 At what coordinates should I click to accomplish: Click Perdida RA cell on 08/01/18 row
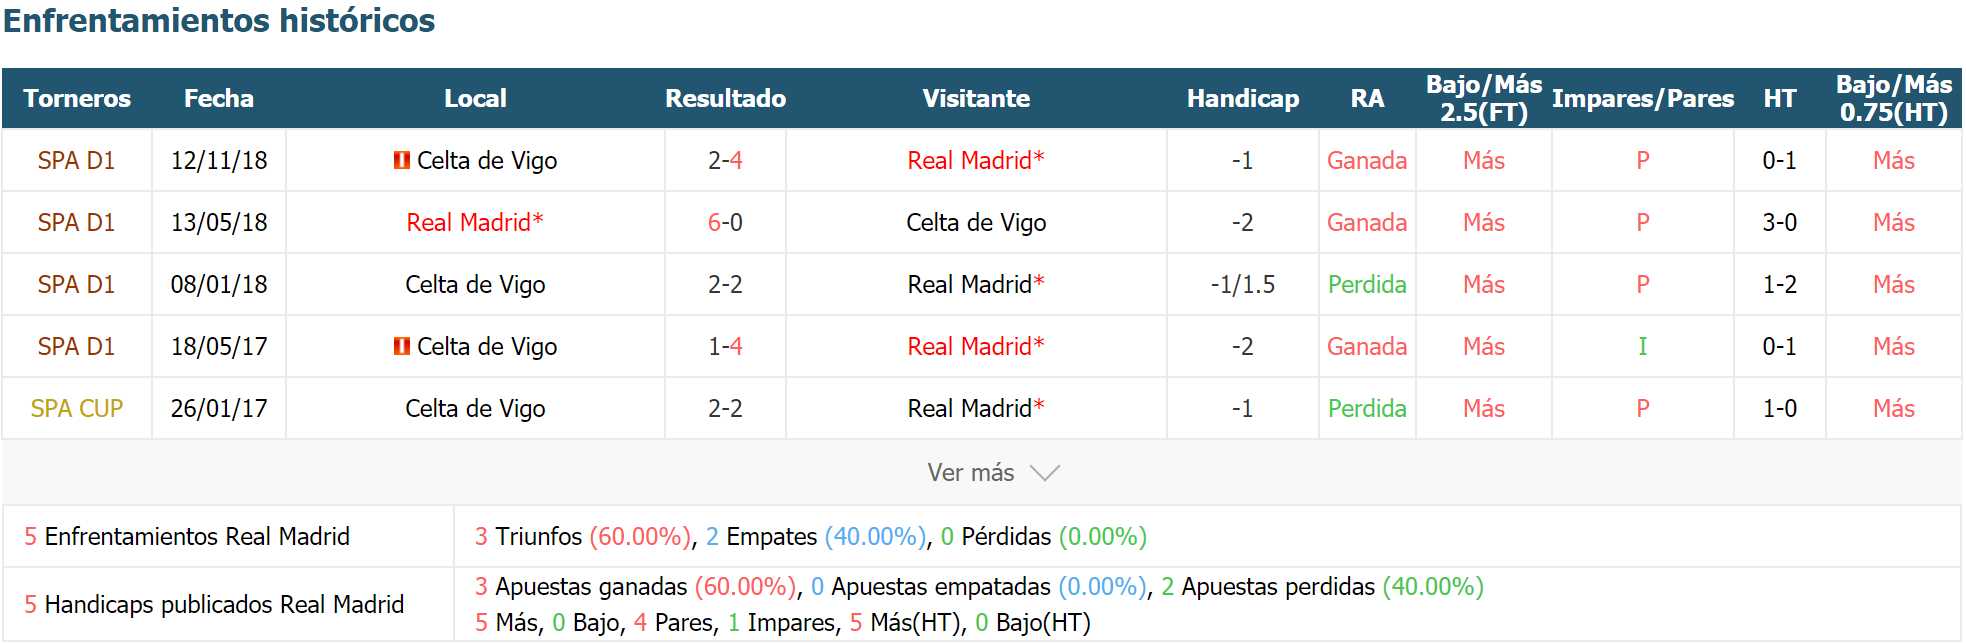point(1367,284)
